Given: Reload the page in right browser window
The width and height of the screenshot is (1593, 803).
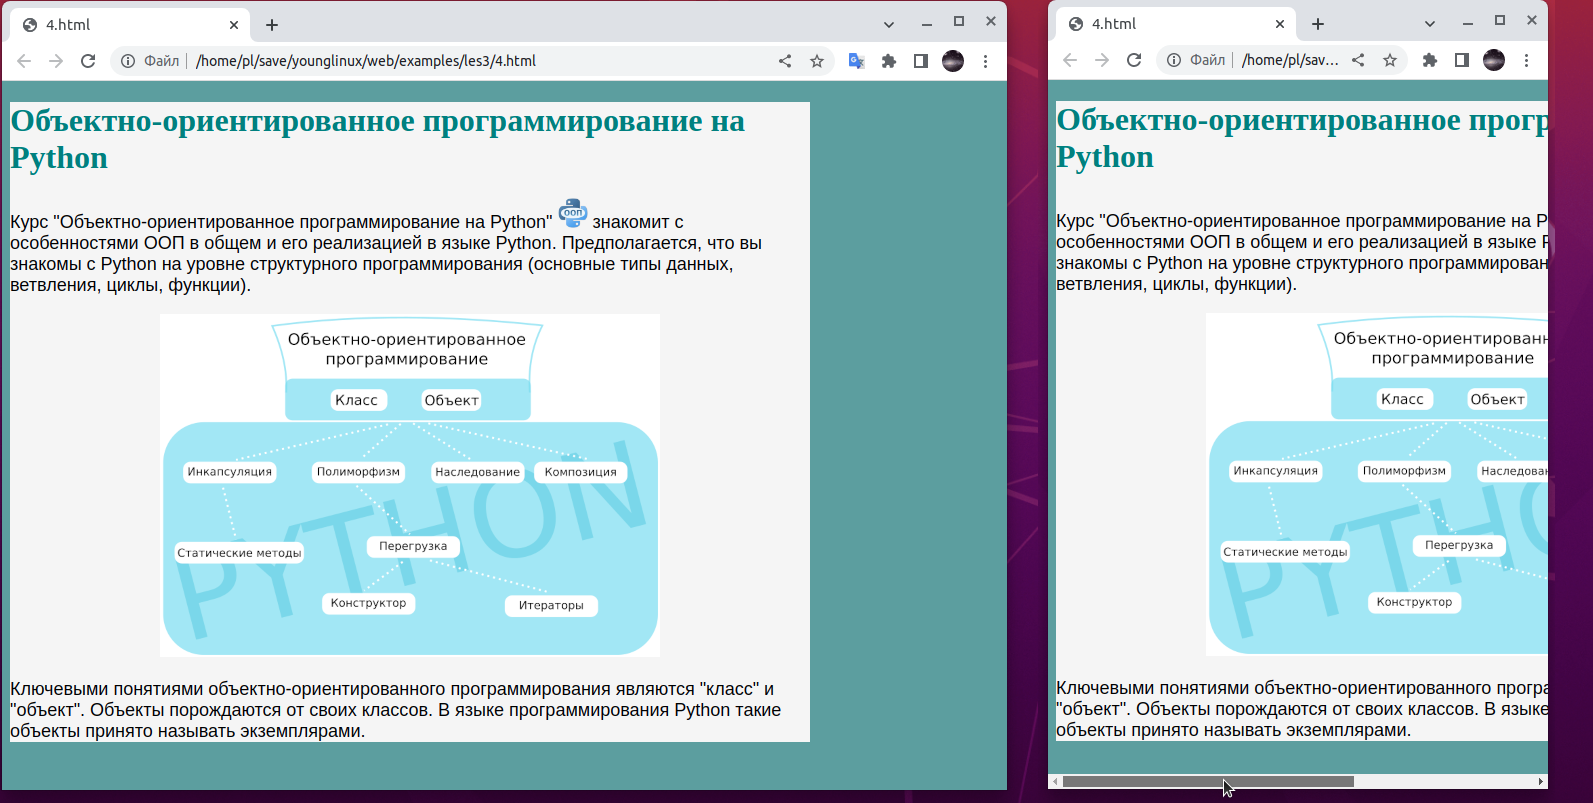Looking at the screenshot, I should coord(1134,60).
